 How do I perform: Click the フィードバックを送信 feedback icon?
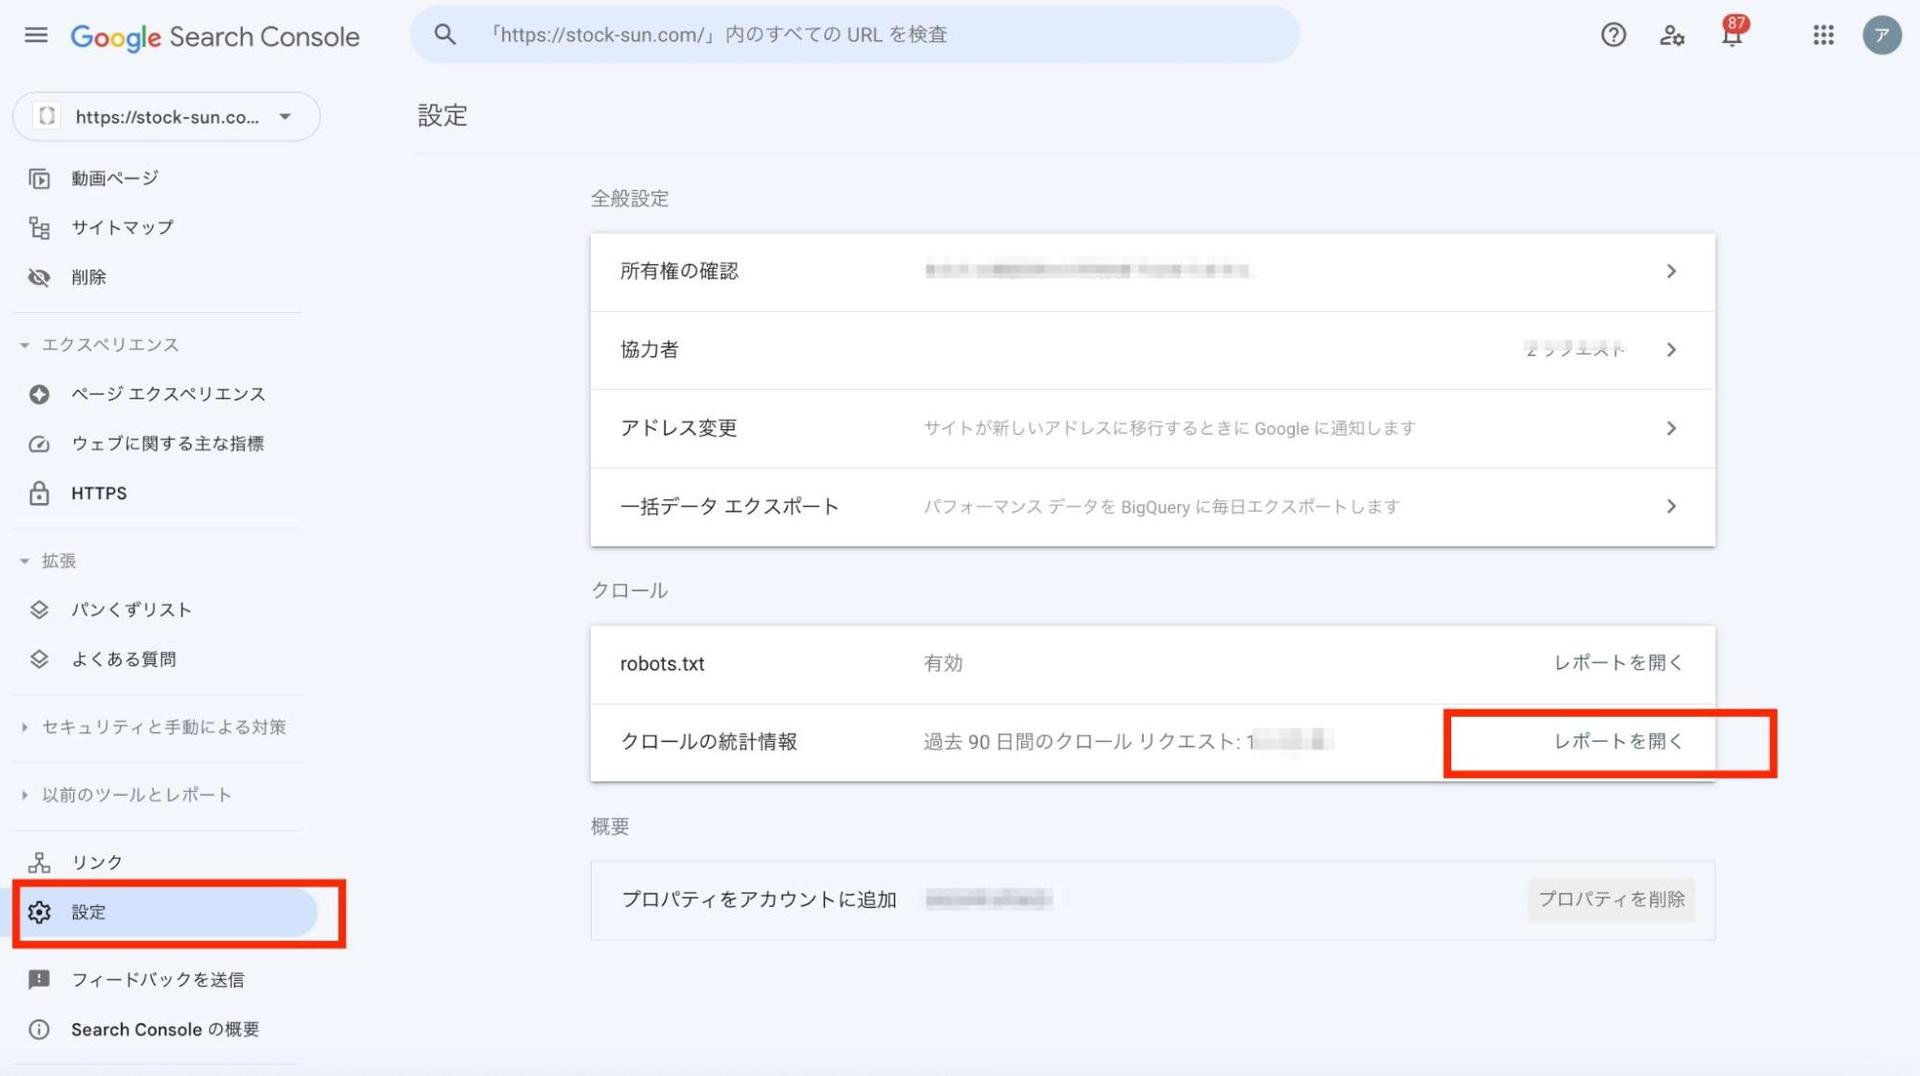click(x=39, y=979)
